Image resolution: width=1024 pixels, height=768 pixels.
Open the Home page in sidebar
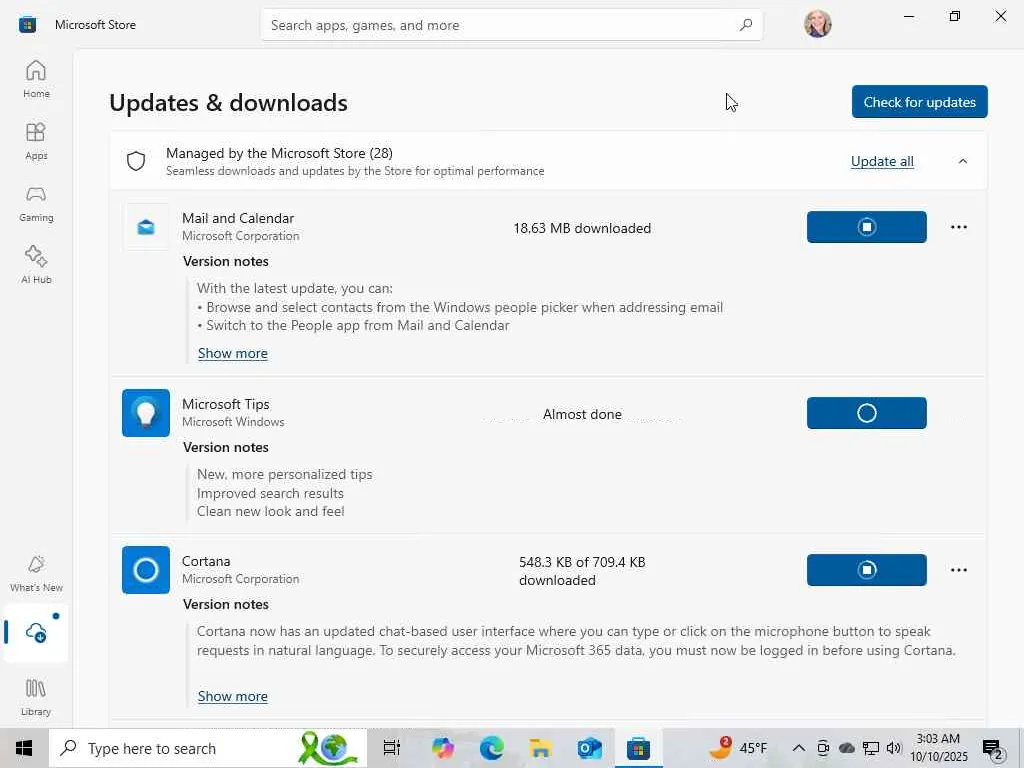click(x=36, y=79)
